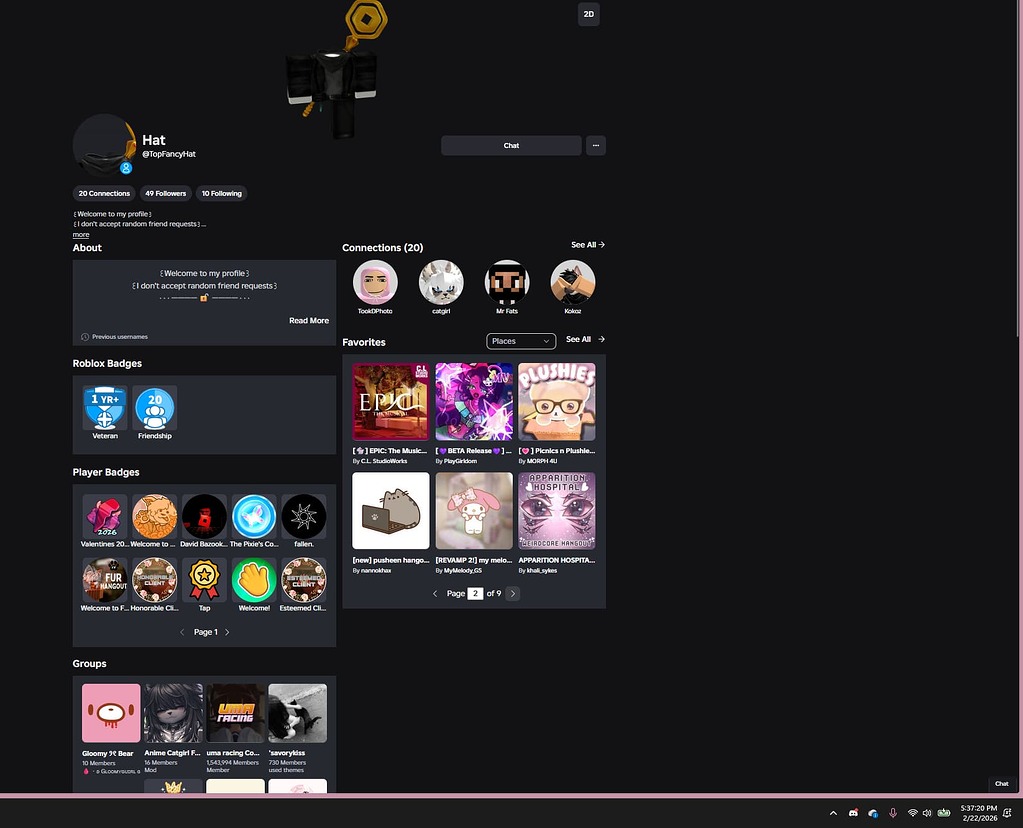Screen dimensions: 1023x828
Task: Open Discord from the system tray
Action: coord(853,813)
